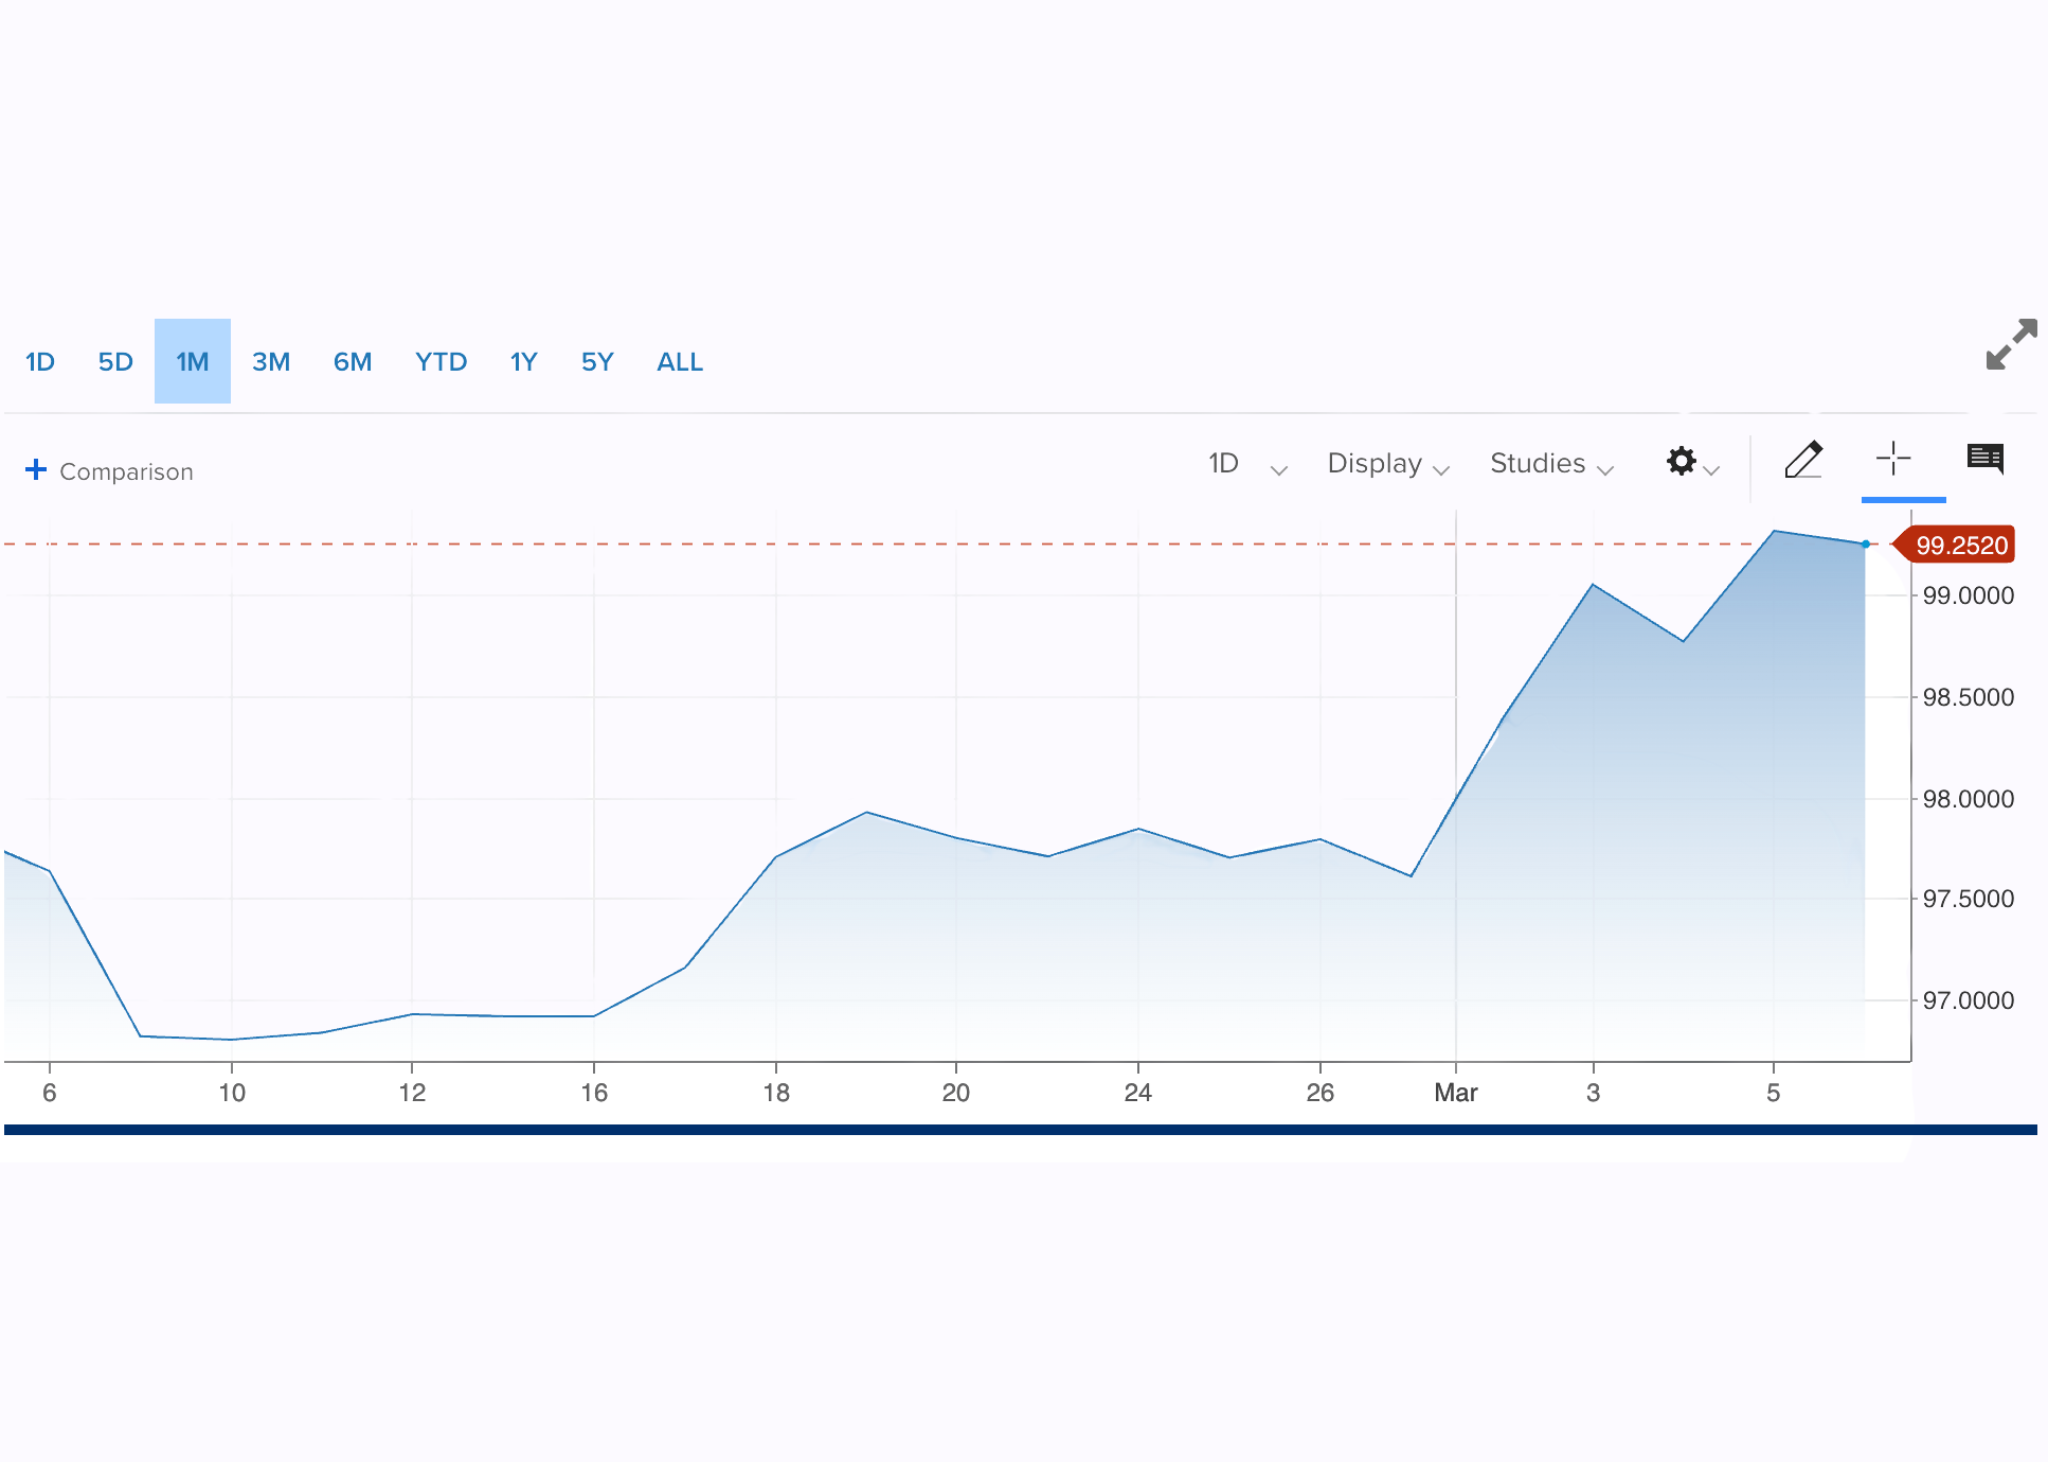The width and height of the screenshot is (2048, 1462).
Task: Expand the Display dropdown
Action: pyautogui.click(x=1387, y=464)
